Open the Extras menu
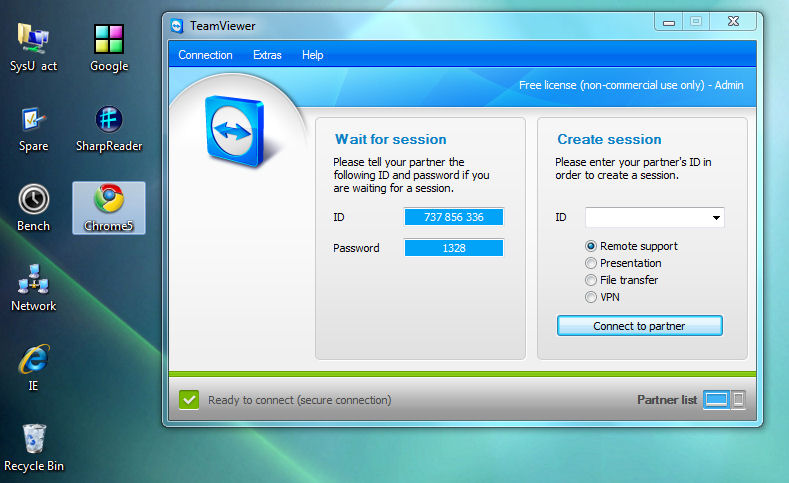 pyautogui.click(x=267, y=55)
